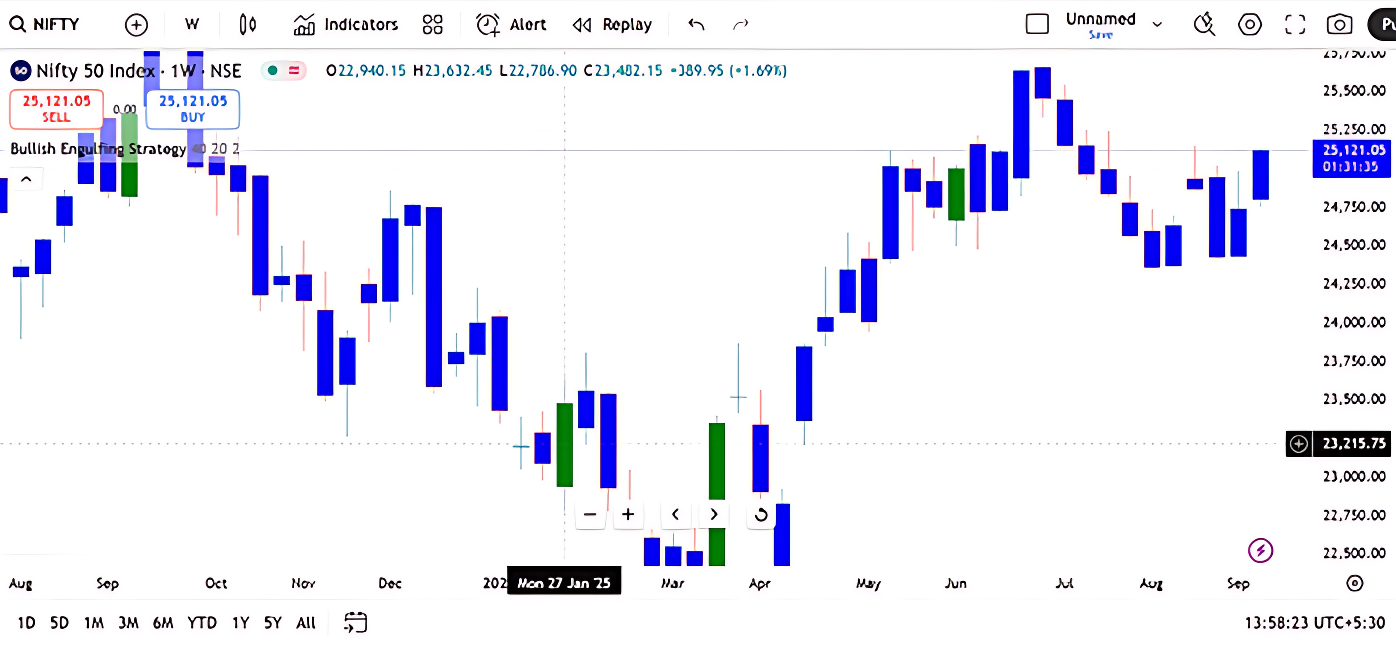
Task: Open chart settings hexagon icon
Action: pos(1250,24)
